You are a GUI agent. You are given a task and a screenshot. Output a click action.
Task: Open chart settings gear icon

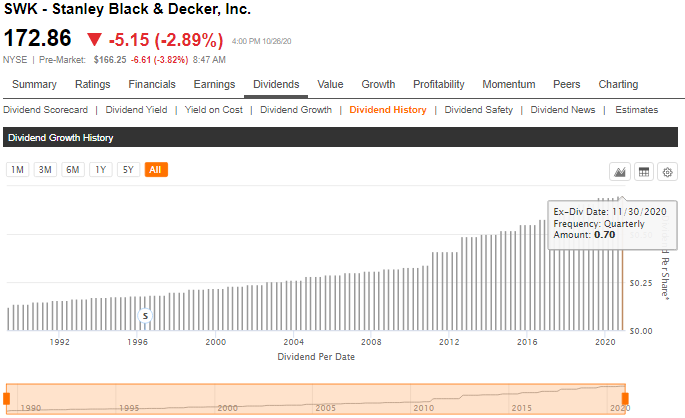coord(667,172)
